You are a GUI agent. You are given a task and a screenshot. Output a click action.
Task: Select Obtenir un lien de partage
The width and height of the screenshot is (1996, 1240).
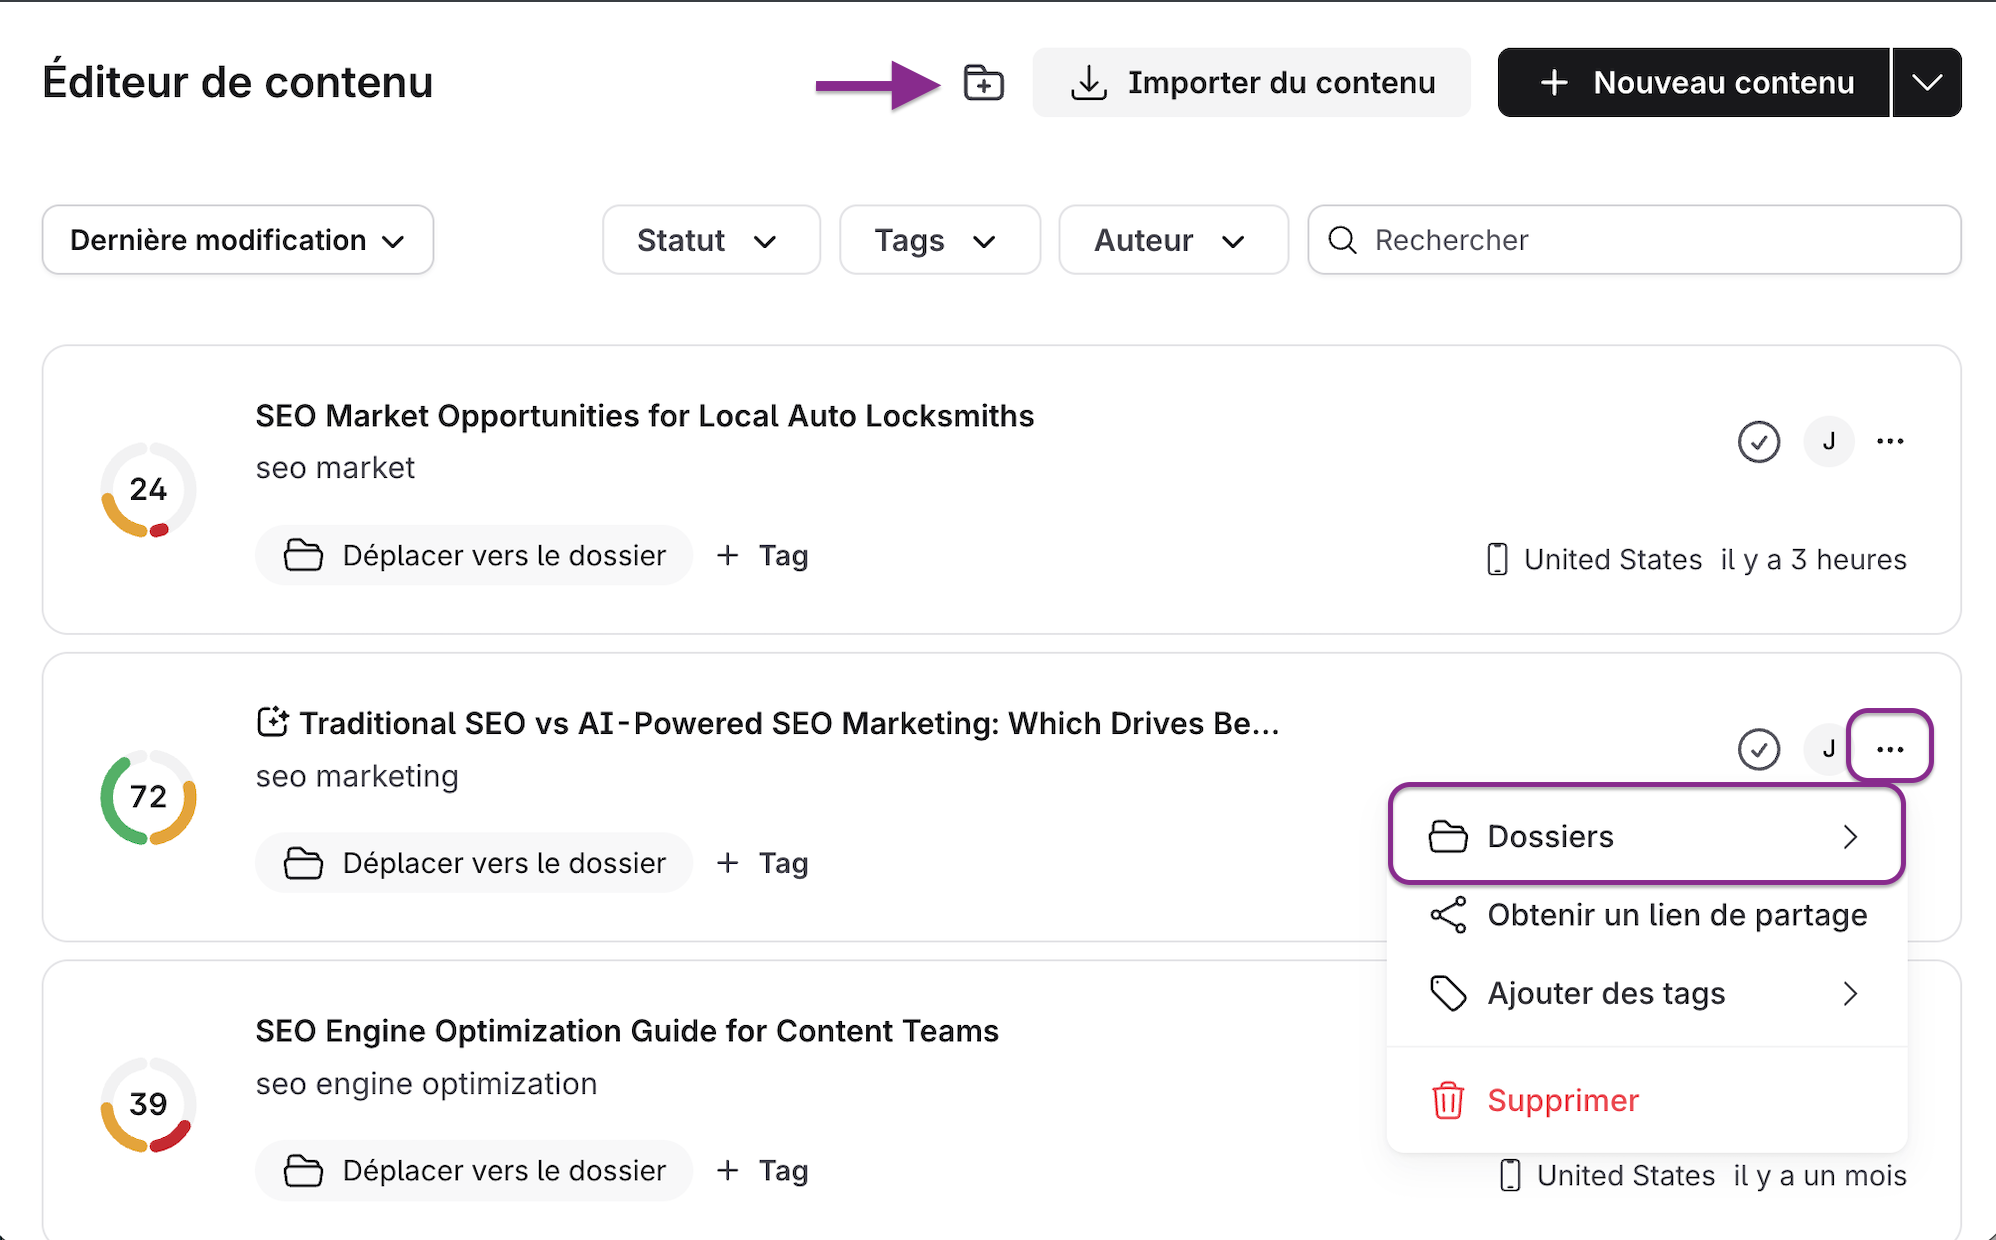(x=1646, y=915)
